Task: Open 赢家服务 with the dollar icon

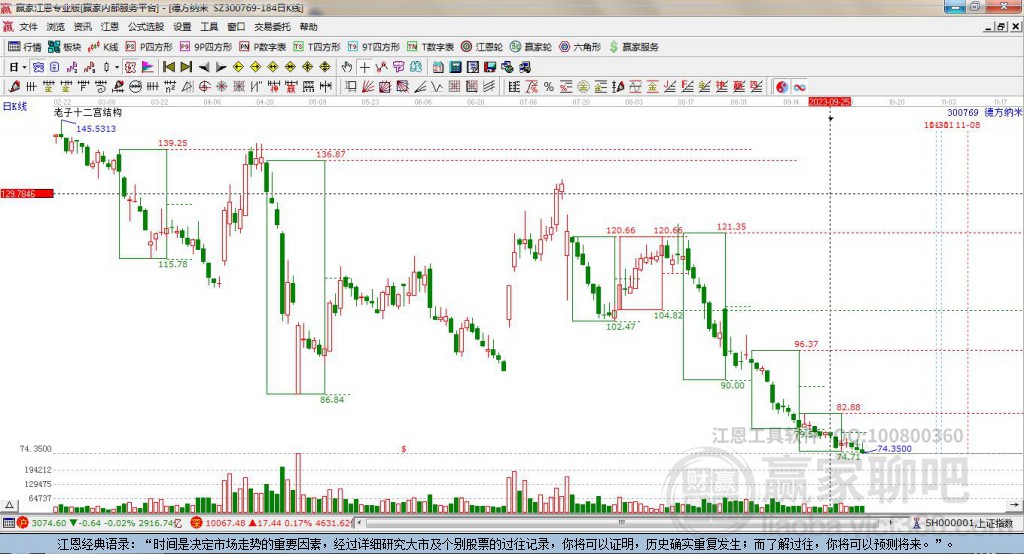Action: [x=633, y=47]
